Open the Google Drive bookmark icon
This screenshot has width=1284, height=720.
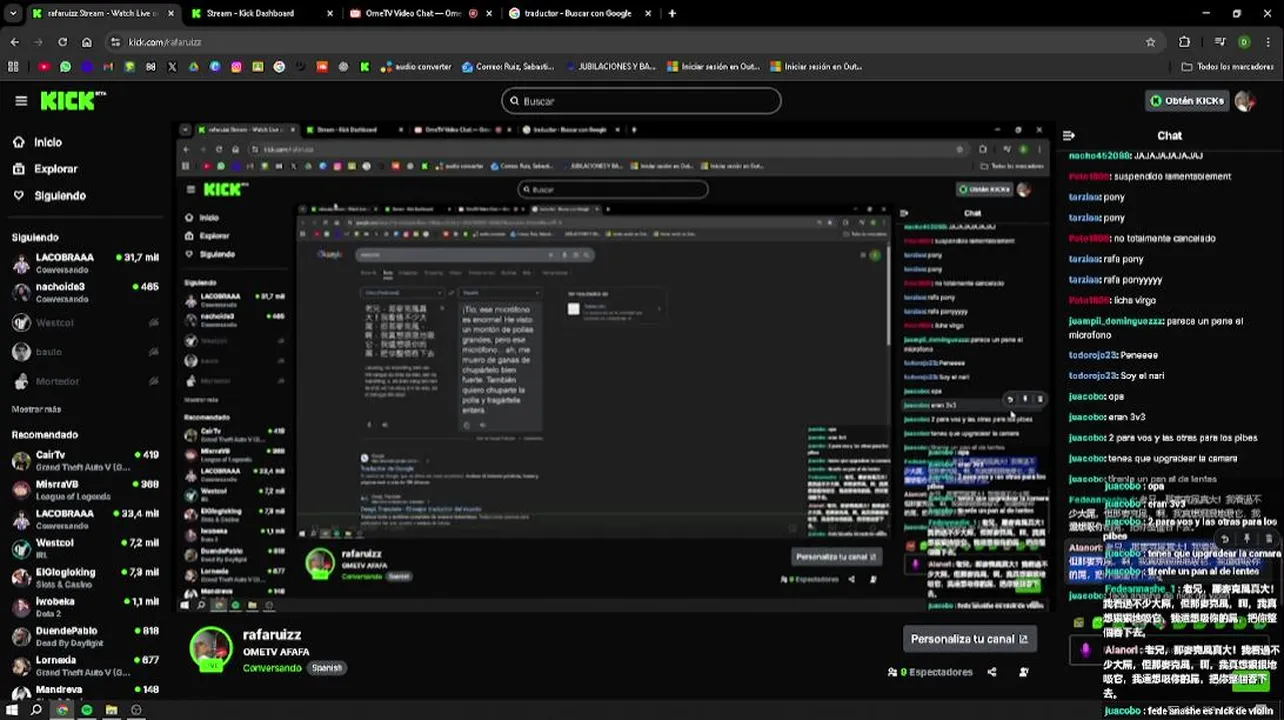(194, 67)
